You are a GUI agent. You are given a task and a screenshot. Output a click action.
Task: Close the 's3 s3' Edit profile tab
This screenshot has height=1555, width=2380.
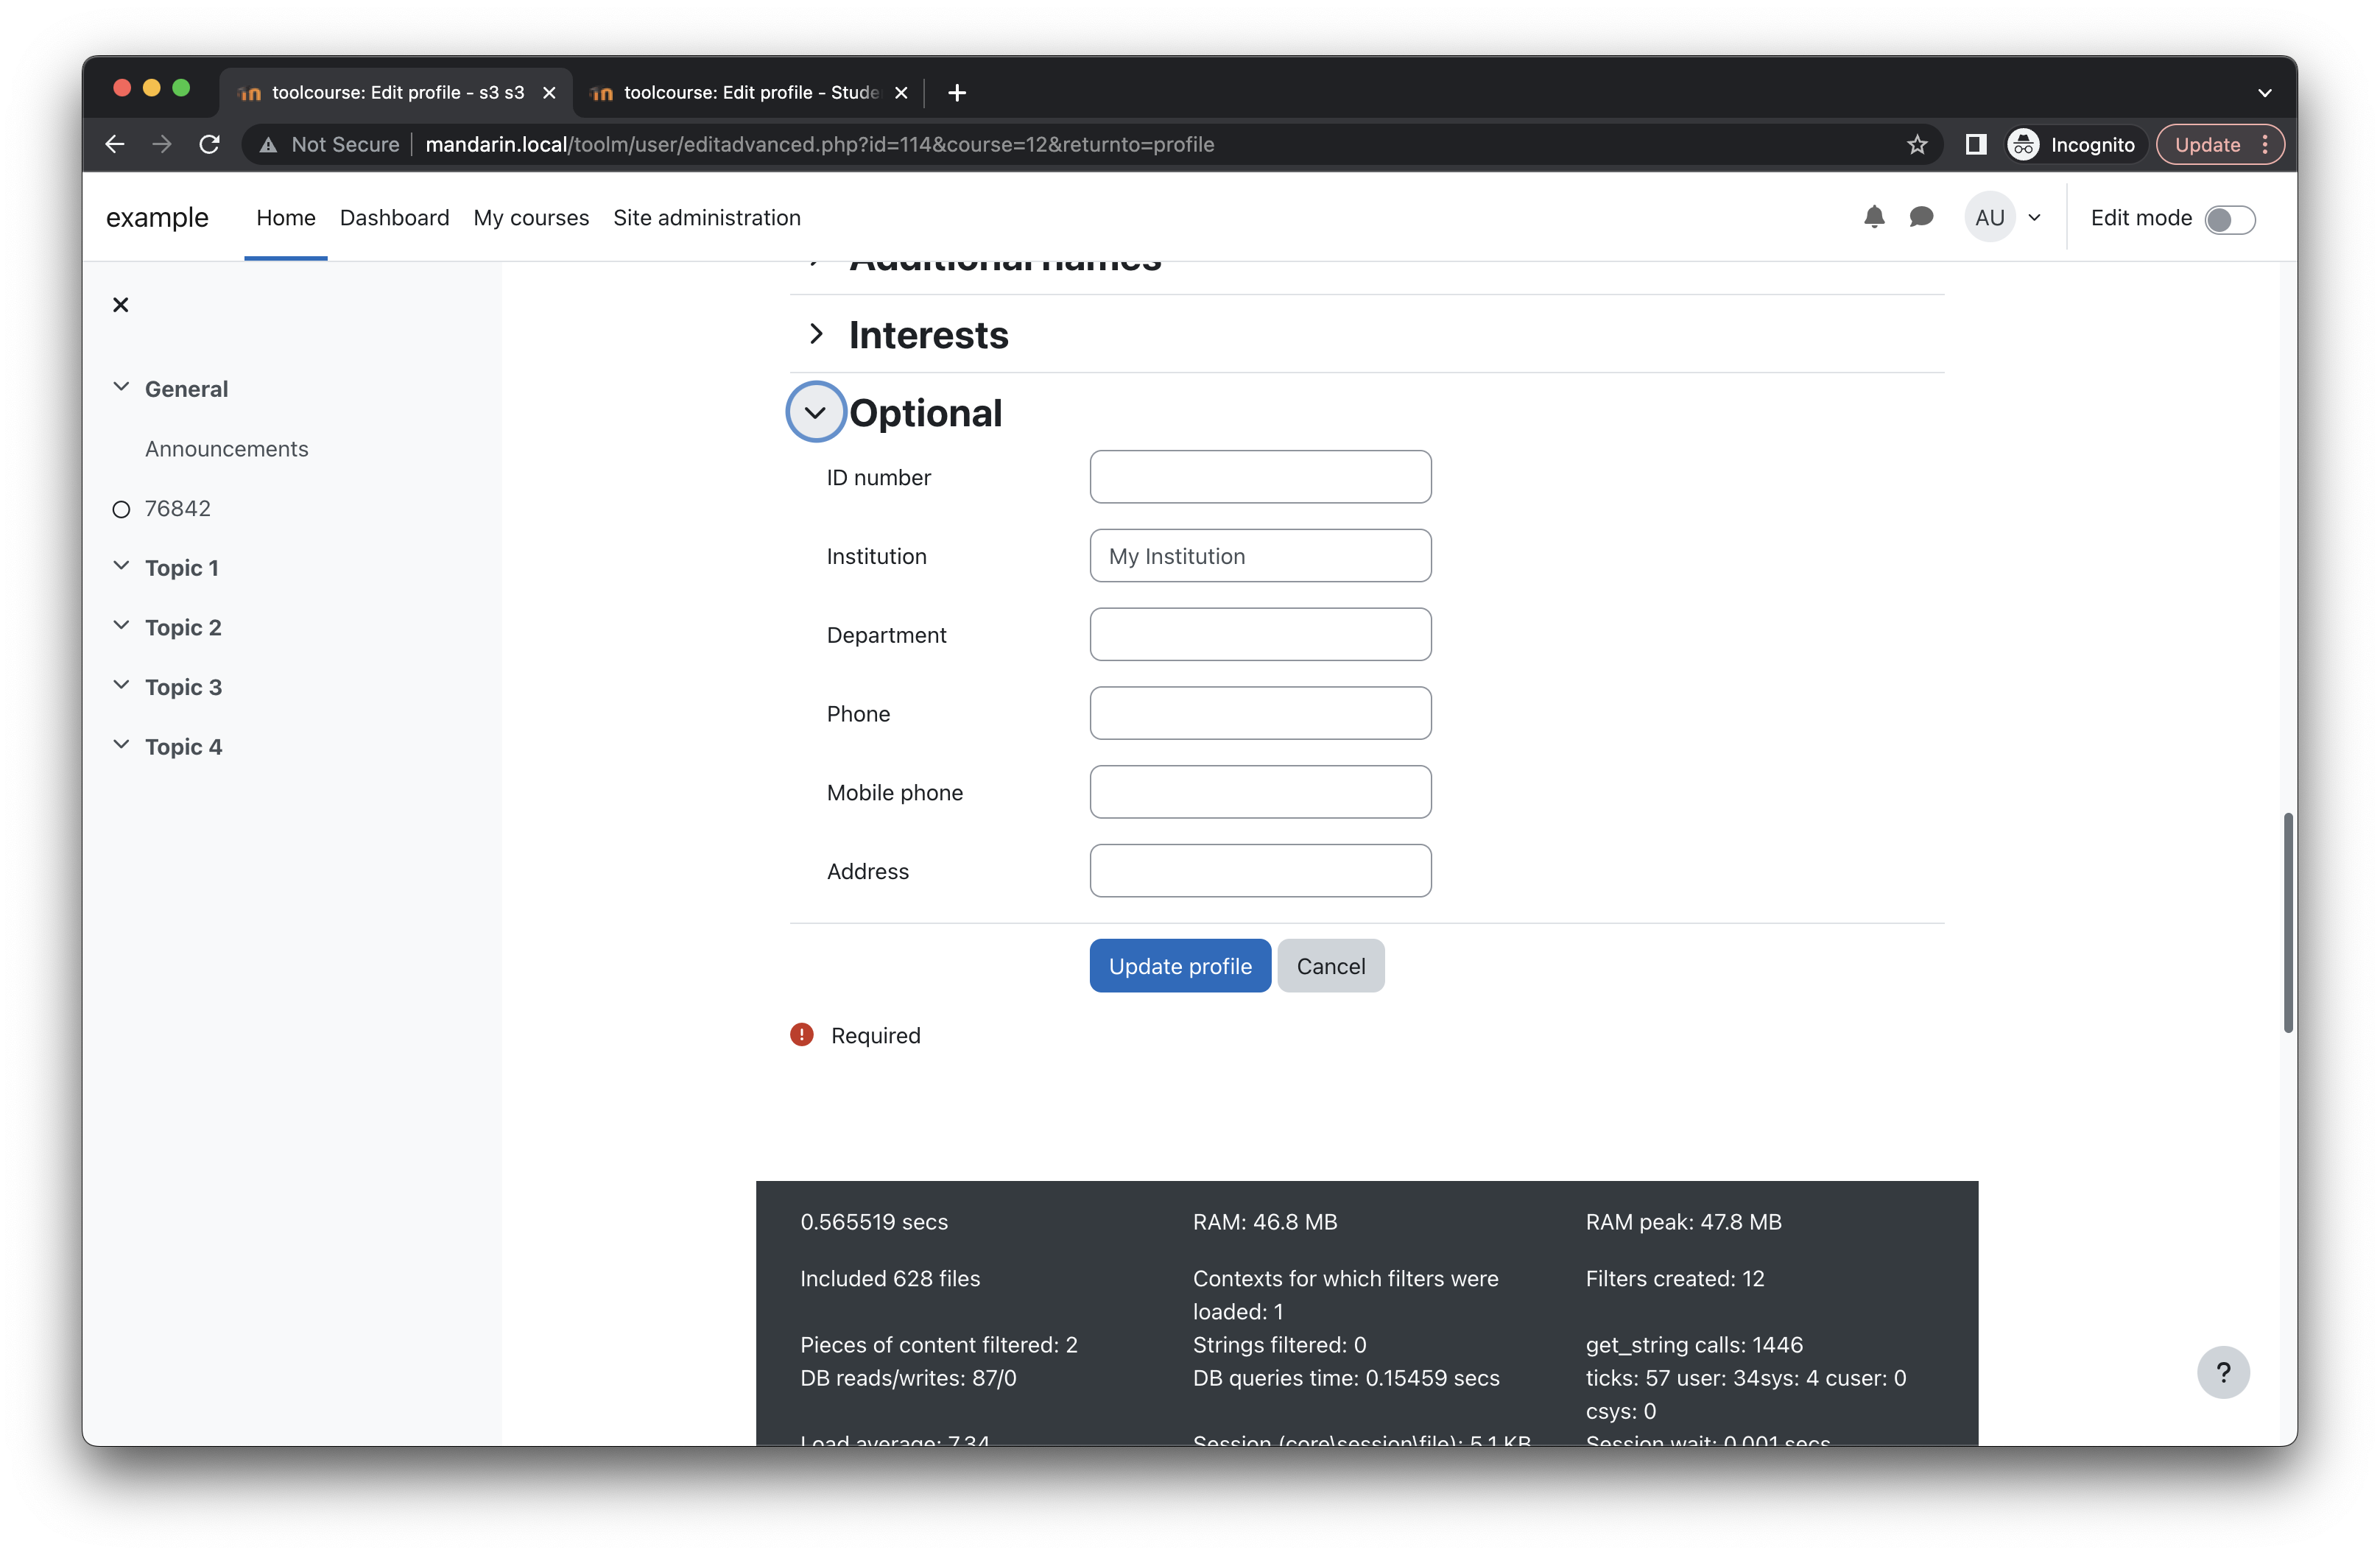(x=549, y=93)
